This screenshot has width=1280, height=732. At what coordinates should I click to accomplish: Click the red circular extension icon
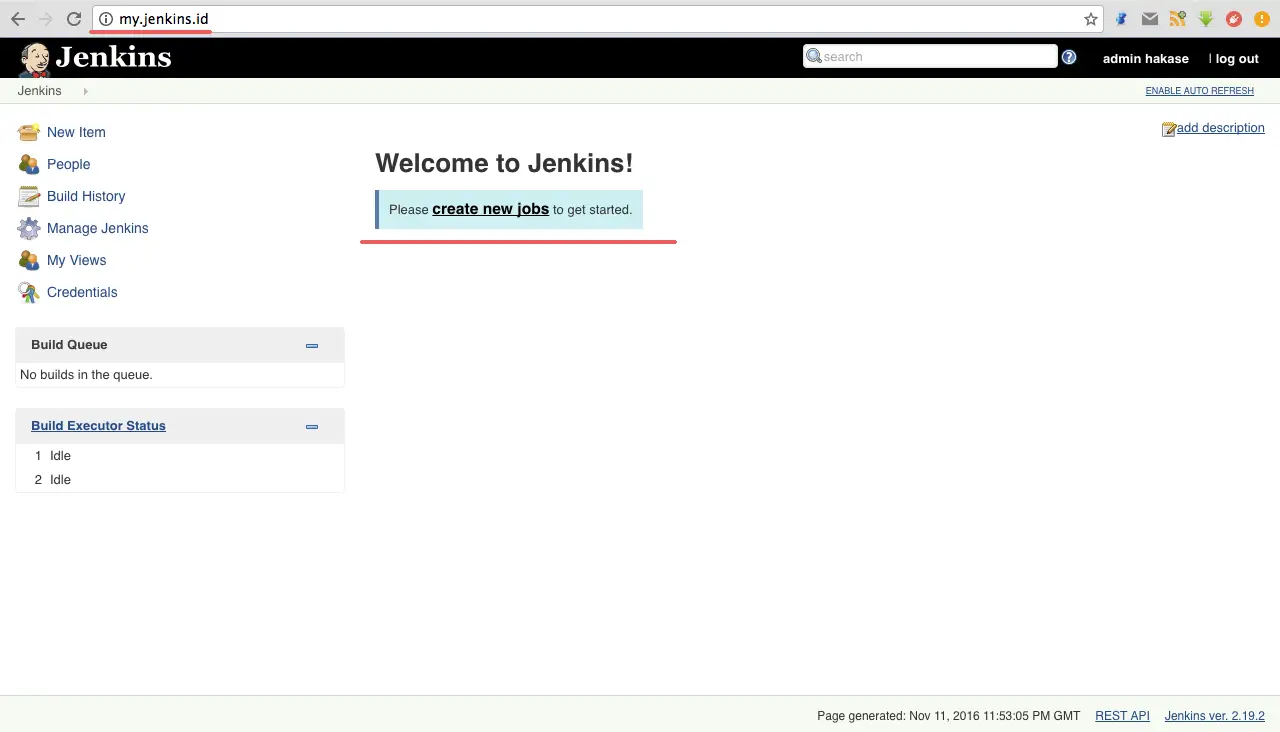click(x=1234, y=19)
